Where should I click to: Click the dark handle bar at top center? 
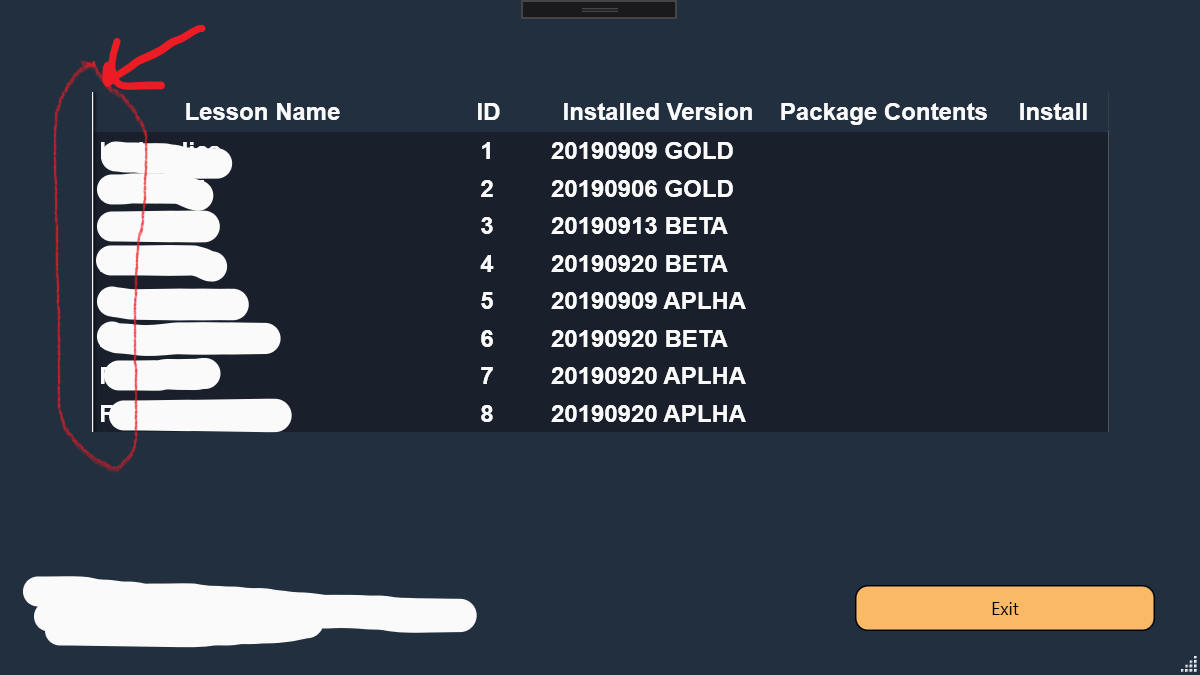[599, 9]
